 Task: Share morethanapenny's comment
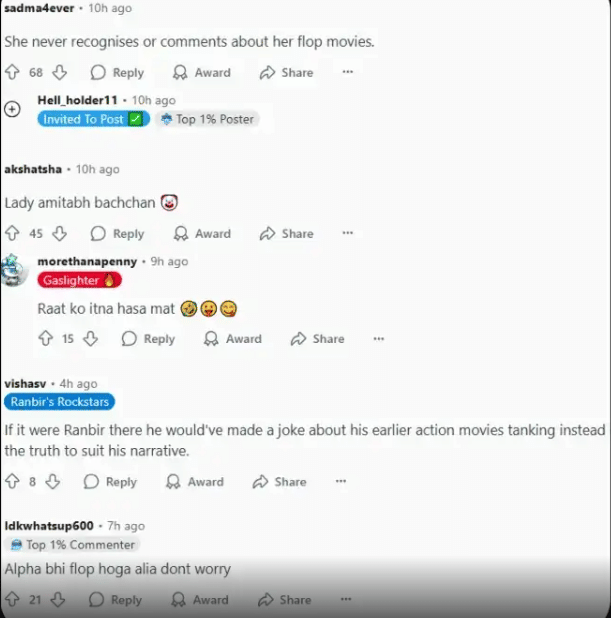[317, 339]
